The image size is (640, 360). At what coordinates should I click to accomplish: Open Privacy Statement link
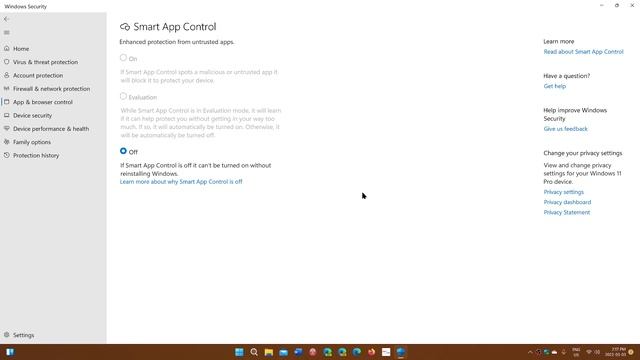pyautogui.click(x=567, y=212)
